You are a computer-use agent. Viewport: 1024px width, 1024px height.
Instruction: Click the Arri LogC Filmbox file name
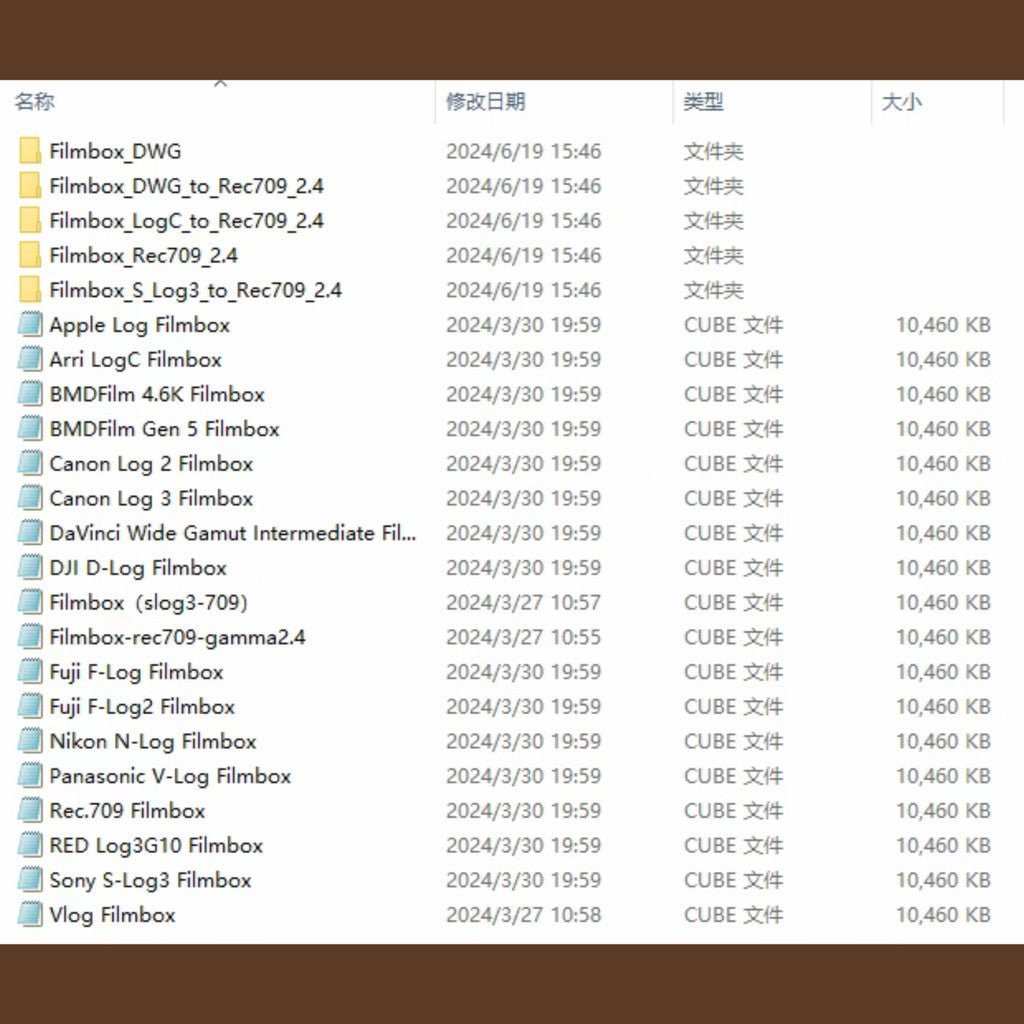(x=136, y=359)
